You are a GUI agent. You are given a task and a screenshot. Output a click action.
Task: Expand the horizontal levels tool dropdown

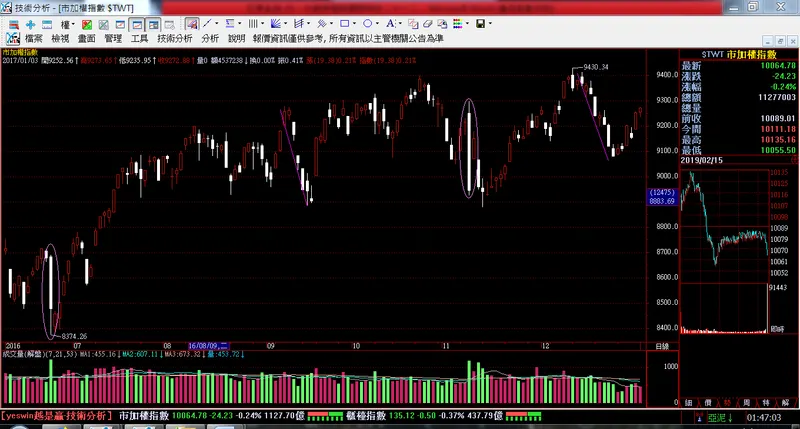click(239, 23)
